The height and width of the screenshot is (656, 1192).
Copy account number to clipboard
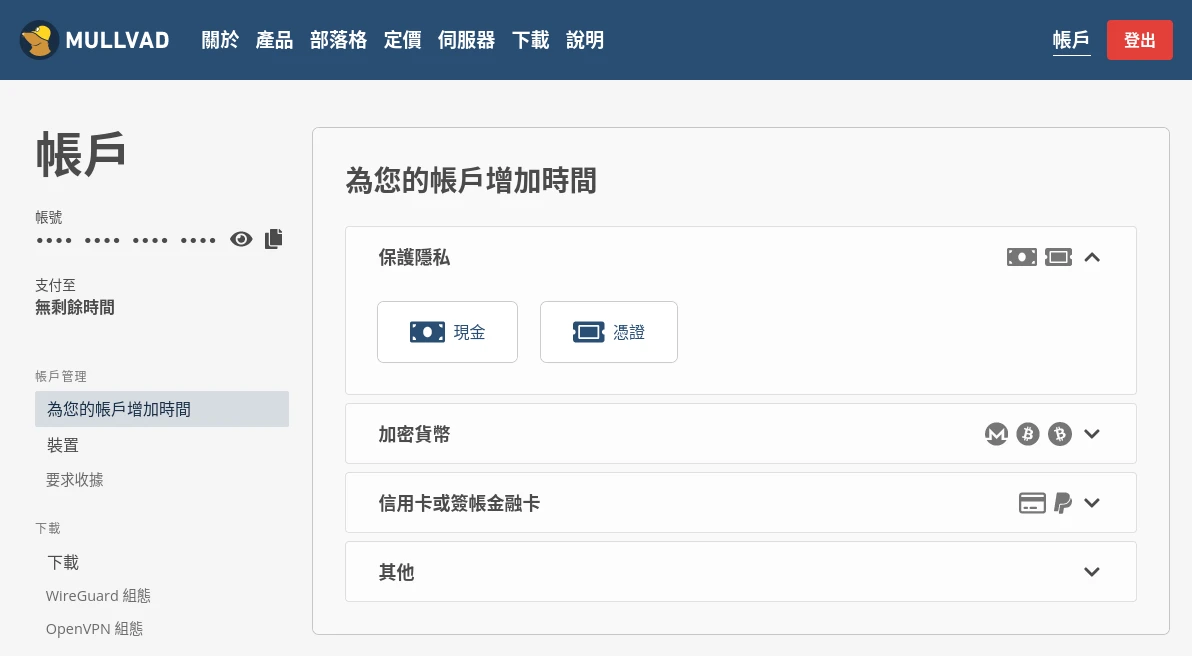274,239
